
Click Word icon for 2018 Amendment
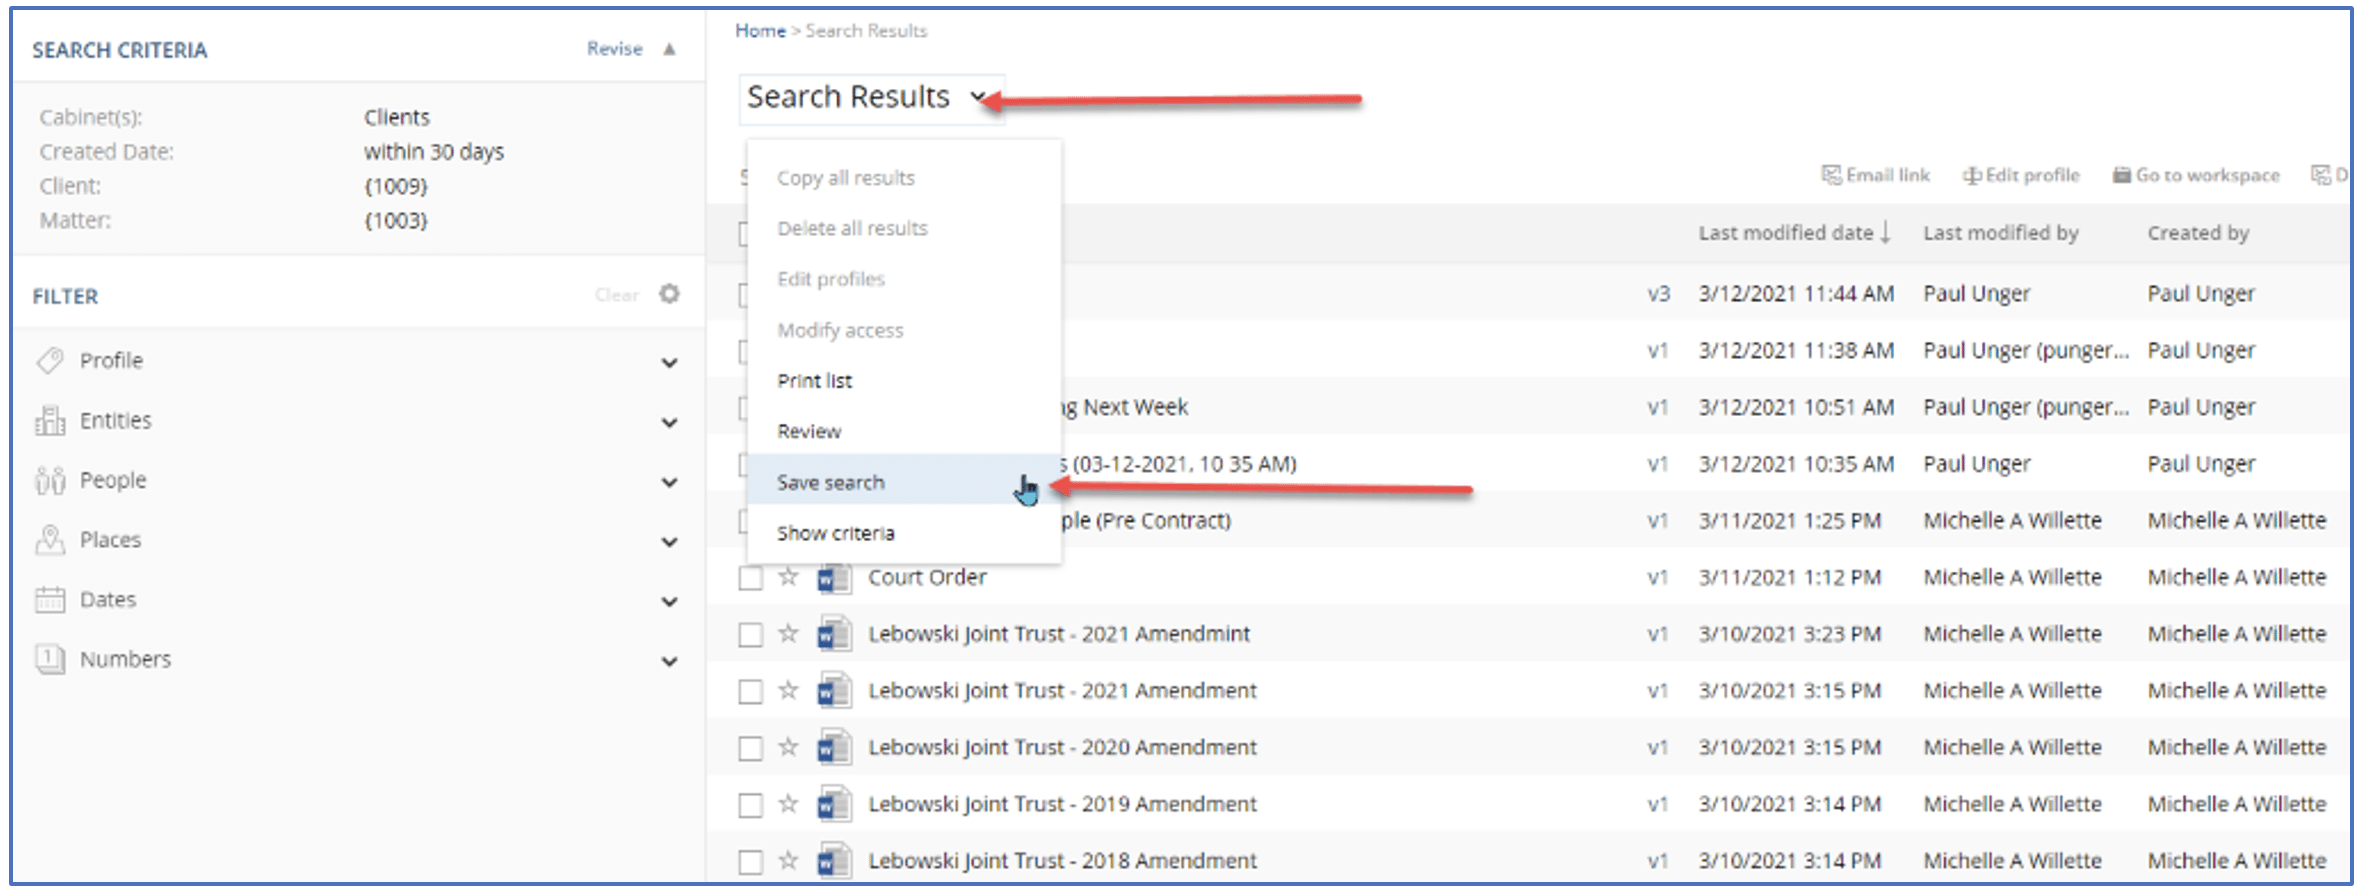coord(834,862)
